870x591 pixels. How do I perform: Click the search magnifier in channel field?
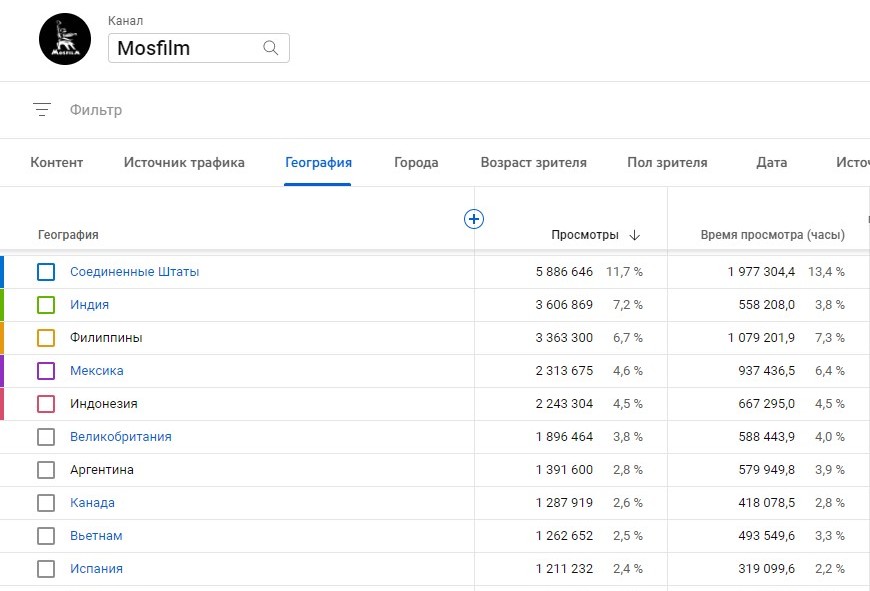click(x=271, y=48)
